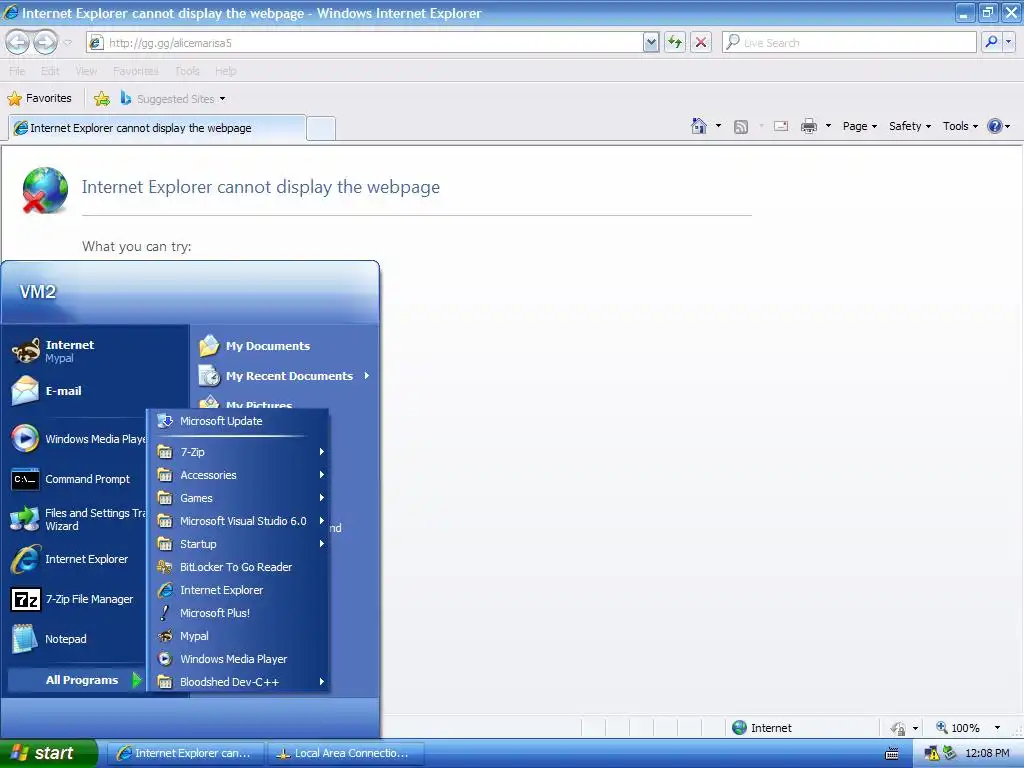
Task: Click the Help question mark icon
Action: click(994, 126)
